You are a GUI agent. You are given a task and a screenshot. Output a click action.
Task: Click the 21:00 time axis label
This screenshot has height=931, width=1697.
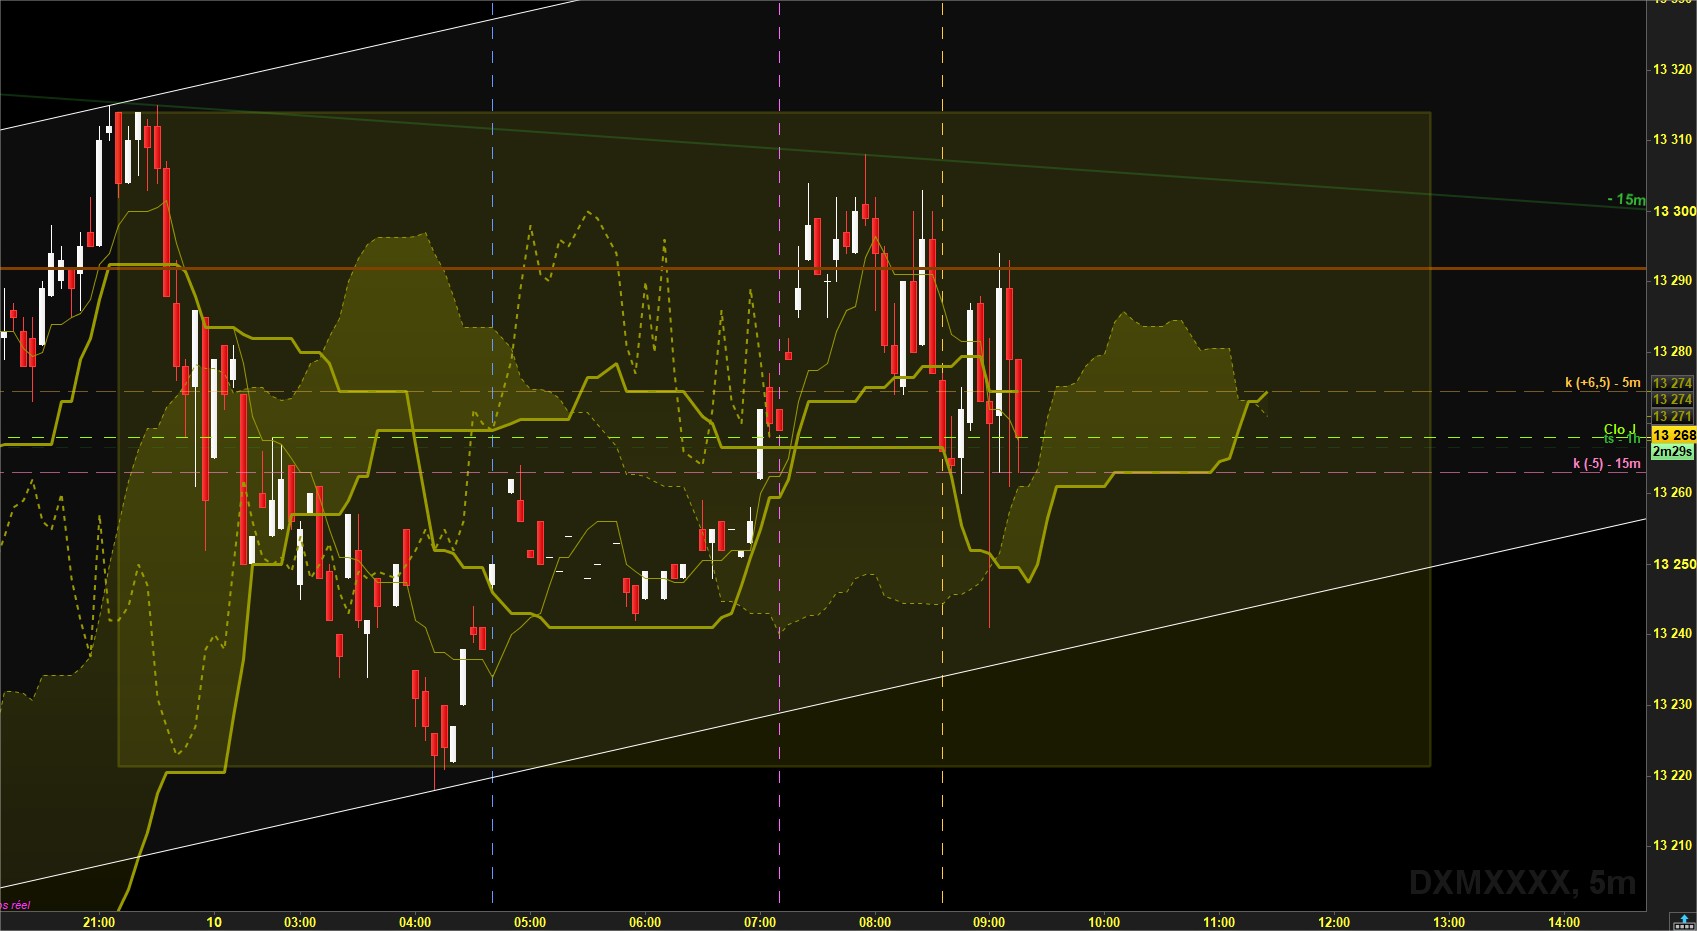coord(99,922)
